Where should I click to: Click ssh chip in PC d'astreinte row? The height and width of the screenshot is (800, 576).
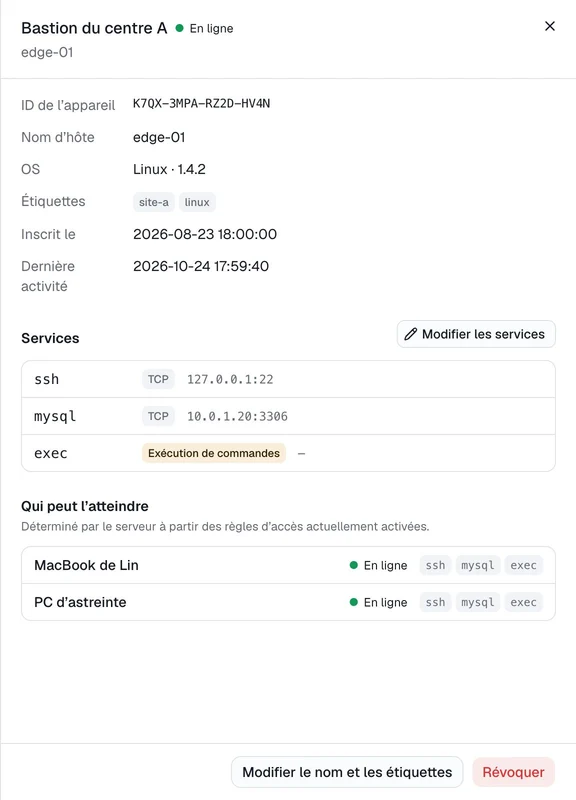click(x=435, y=602)
